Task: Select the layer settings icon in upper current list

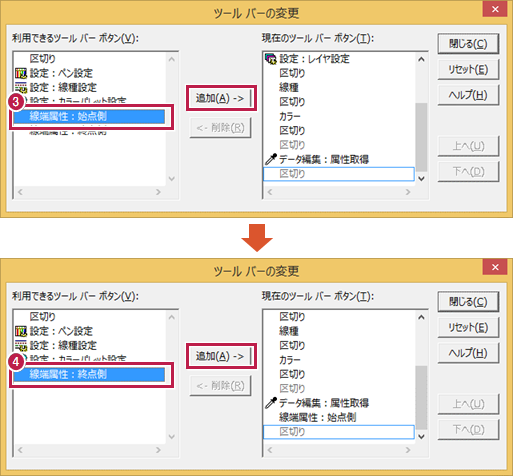Action: (x=271, y=59)
